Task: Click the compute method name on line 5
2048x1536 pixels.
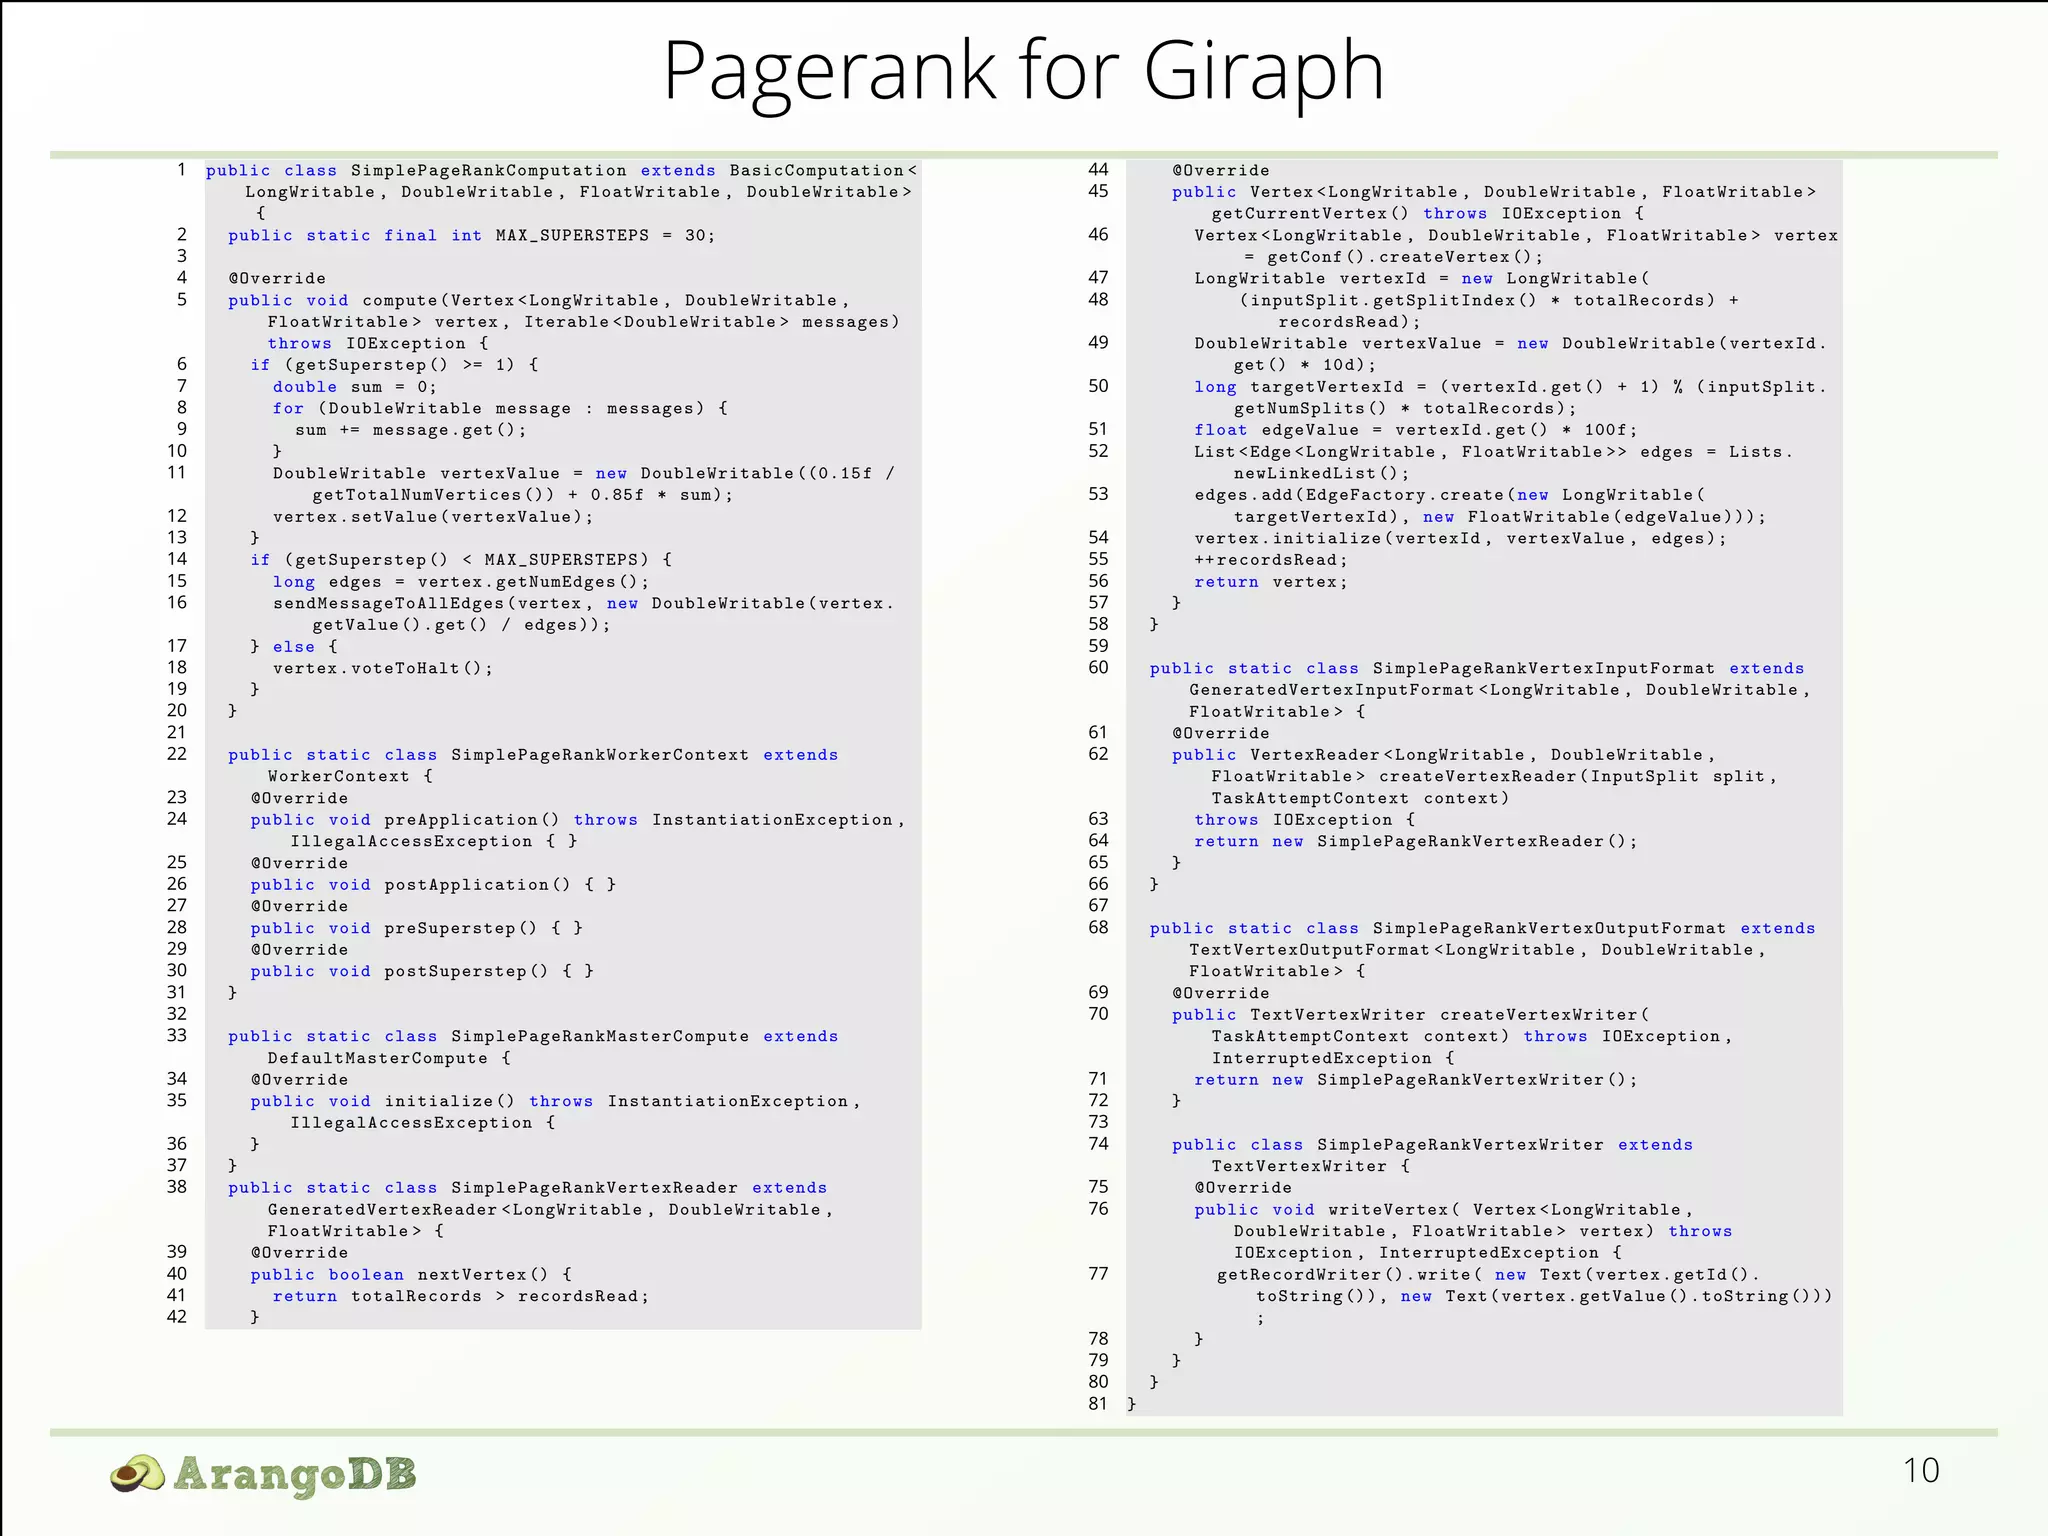Action: [x=400, y=301]
